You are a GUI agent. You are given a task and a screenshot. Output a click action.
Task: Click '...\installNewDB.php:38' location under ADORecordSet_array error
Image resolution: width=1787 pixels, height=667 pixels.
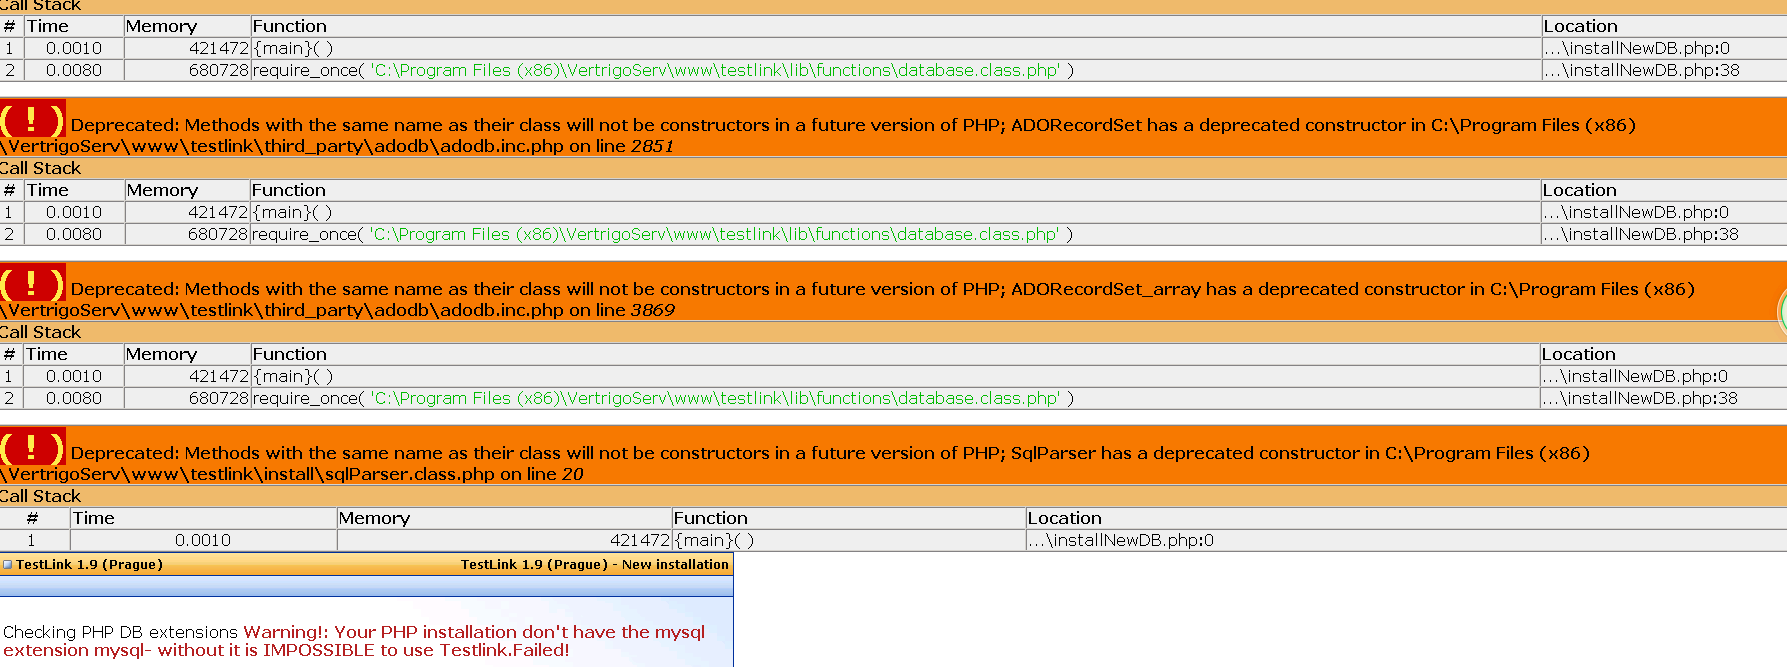pos(1639,398)
